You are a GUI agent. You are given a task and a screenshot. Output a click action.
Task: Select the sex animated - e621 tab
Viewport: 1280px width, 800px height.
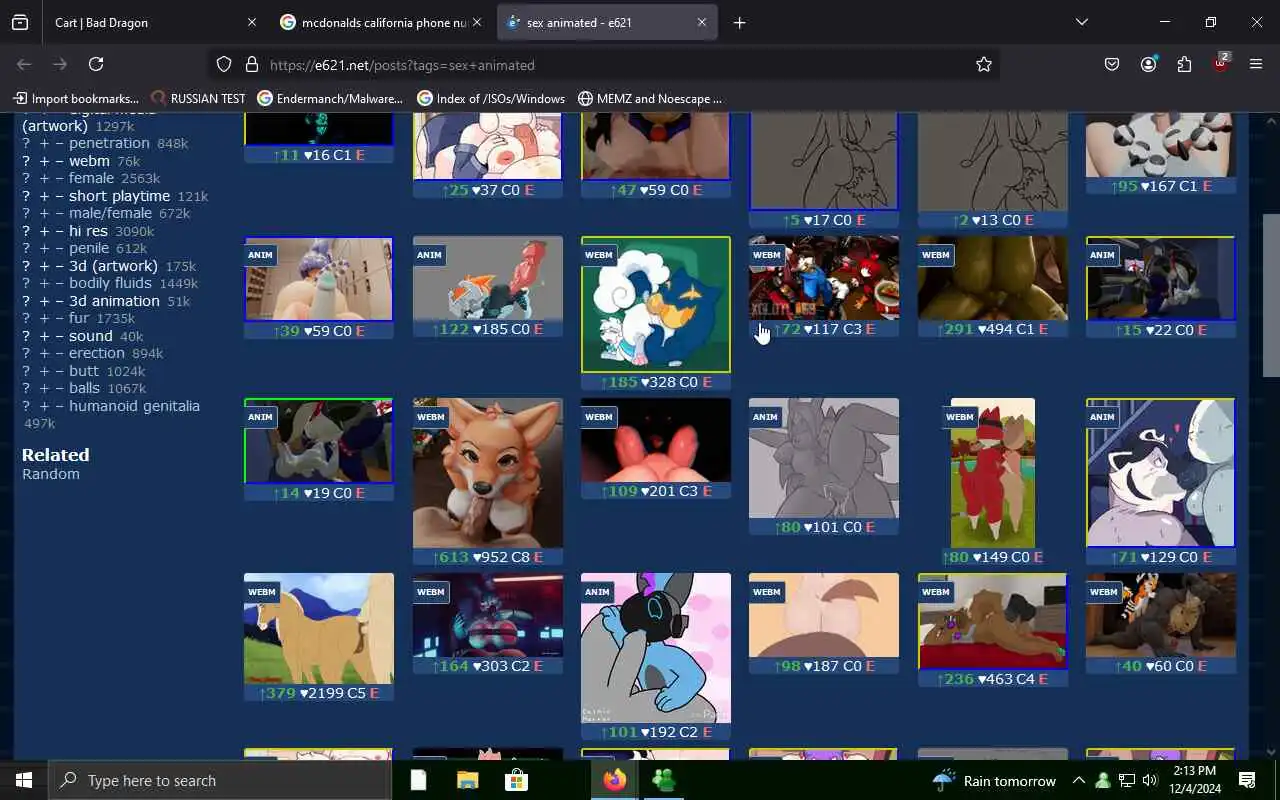(606, 22)
